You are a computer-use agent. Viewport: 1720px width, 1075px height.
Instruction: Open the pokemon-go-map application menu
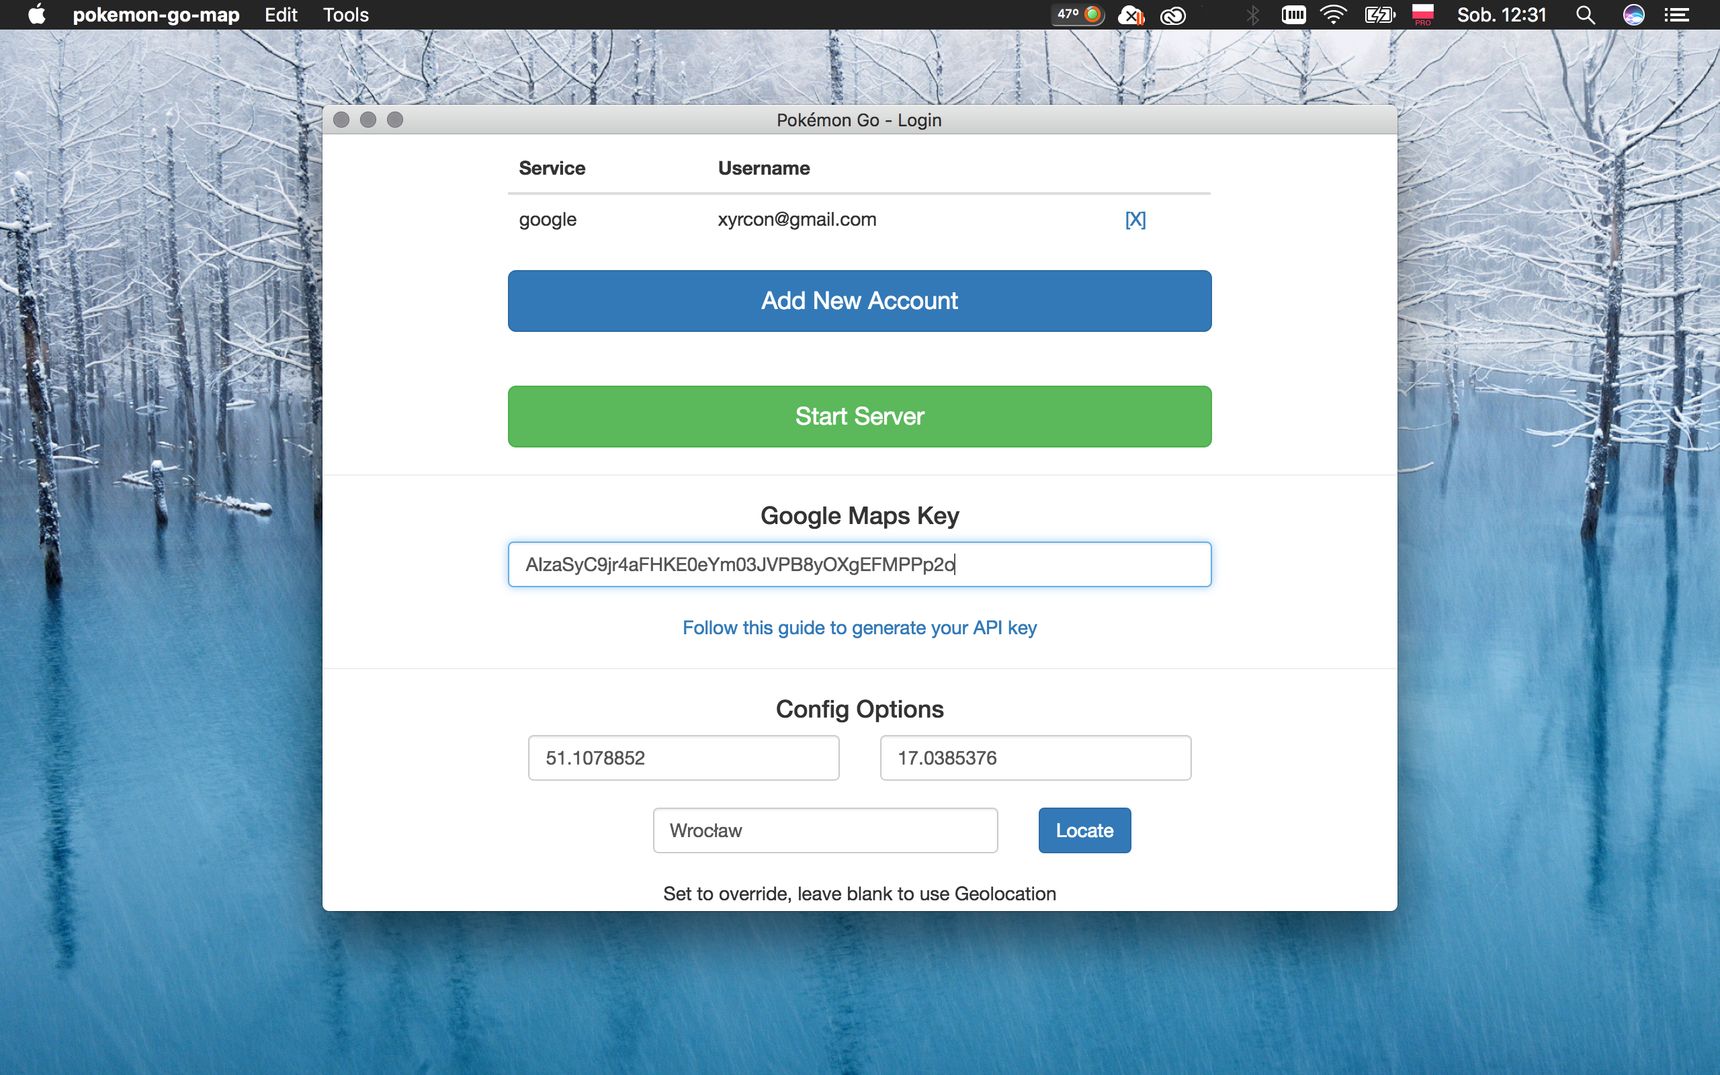click(156, 15)
